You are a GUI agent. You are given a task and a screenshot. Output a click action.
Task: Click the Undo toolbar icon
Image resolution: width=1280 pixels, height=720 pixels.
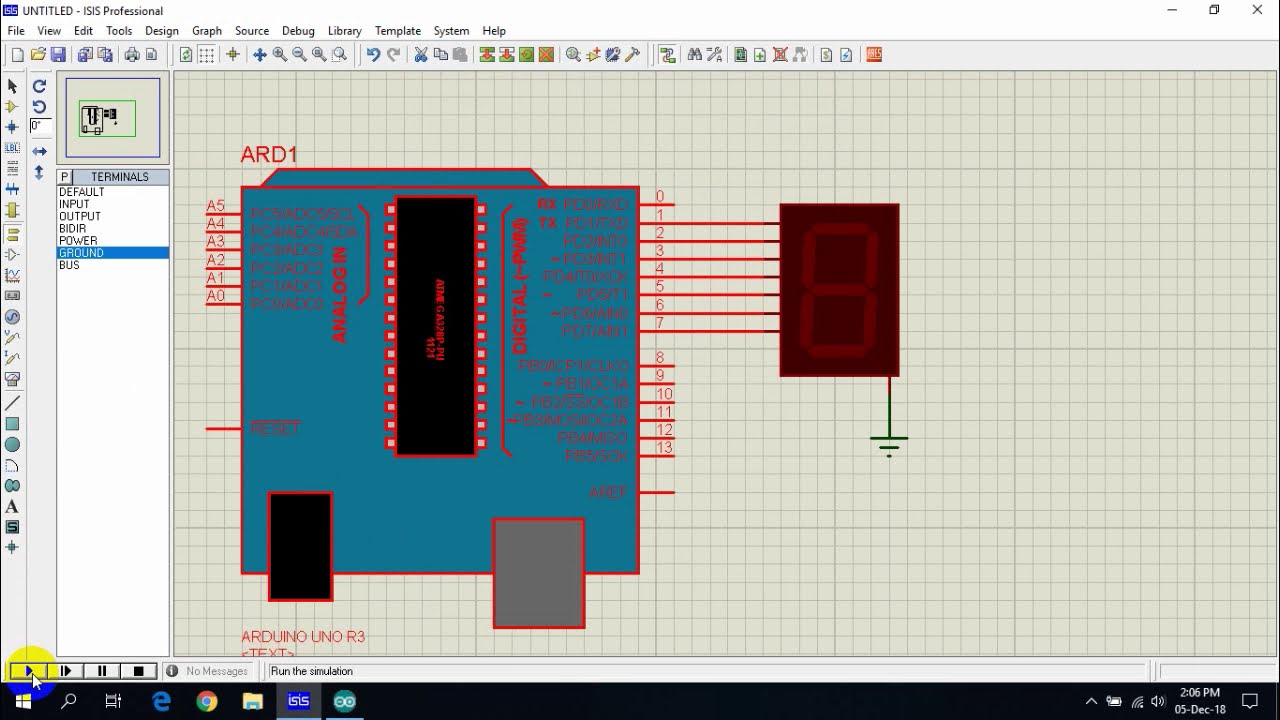pyautogui.click(x=373, y=55)
